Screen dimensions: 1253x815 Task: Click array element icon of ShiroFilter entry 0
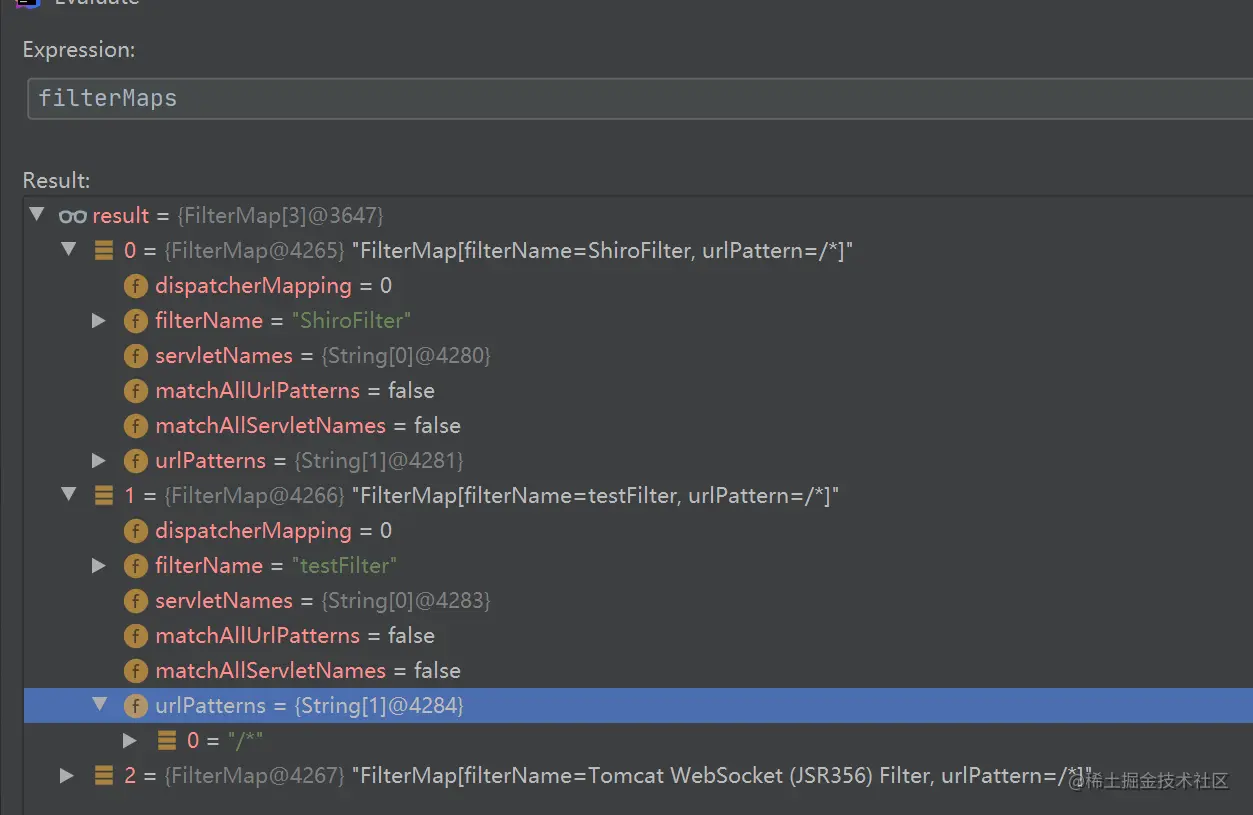[x=103, y=250]
